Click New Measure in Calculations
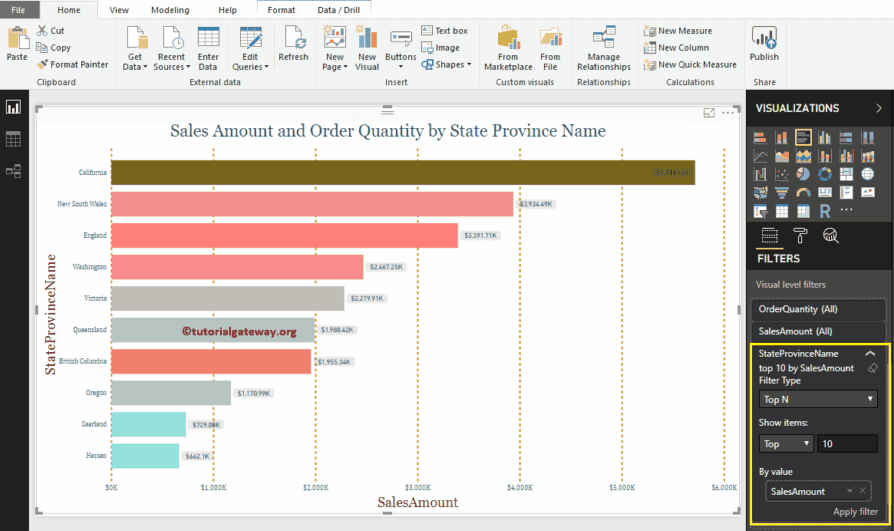 tap(684, 31)
